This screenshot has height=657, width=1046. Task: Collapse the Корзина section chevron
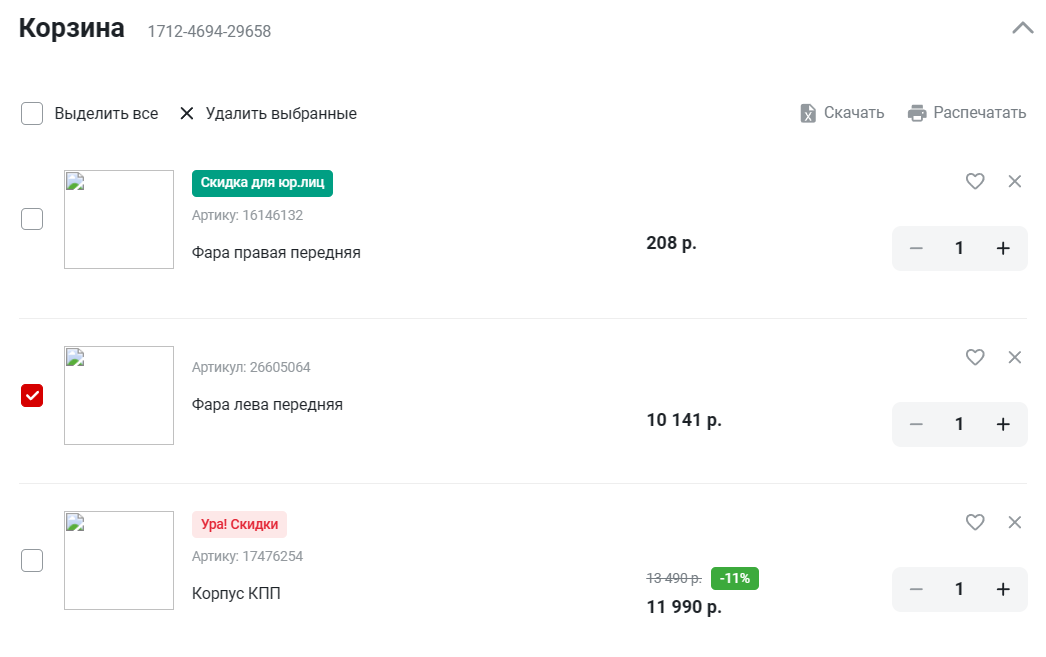pyautogui.click(x=1022, y=28)
